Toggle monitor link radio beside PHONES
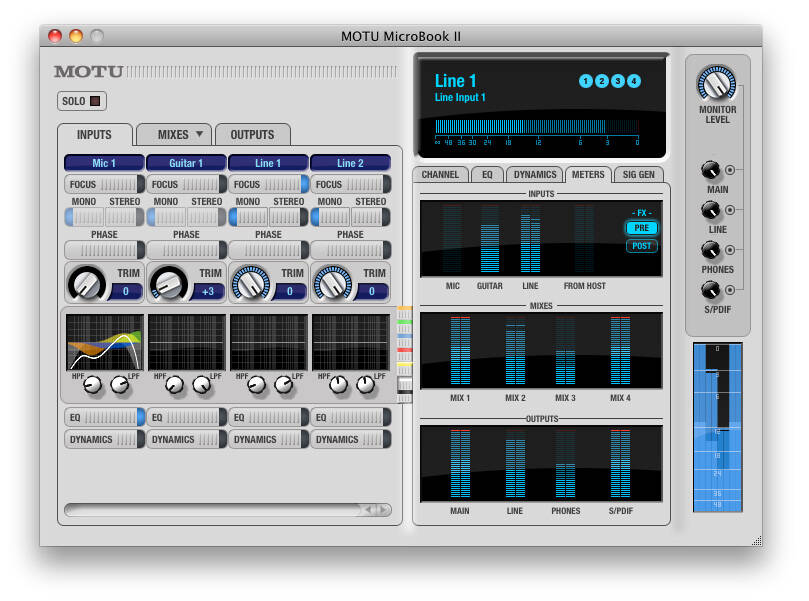 click(x=730, y=250)
